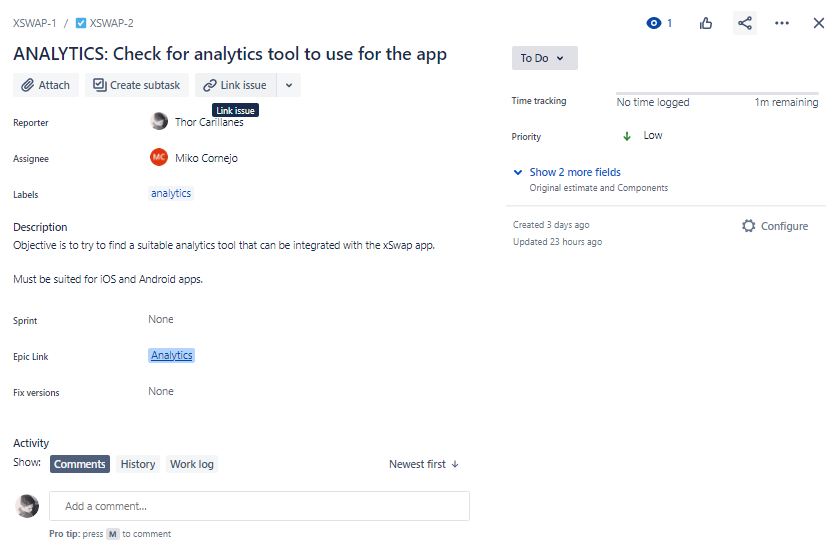This screenshot has width=837, height=549.
Task: Click the time tracking progress bar
Action: tap(717, 93)
